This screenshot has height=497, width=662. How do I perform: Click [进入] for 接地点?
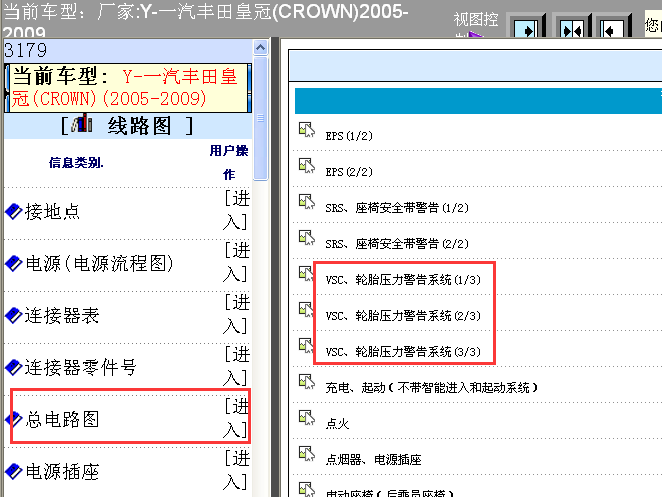coord(236,210)
